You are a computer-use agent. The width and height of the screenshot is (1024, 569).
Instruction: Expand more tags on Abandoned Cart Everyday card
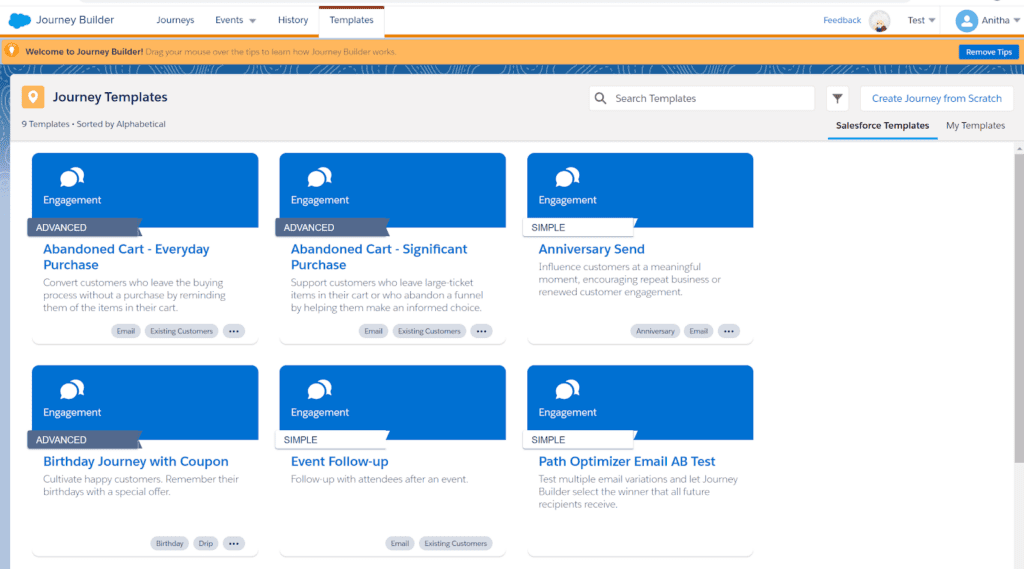[x=234, y=331]
